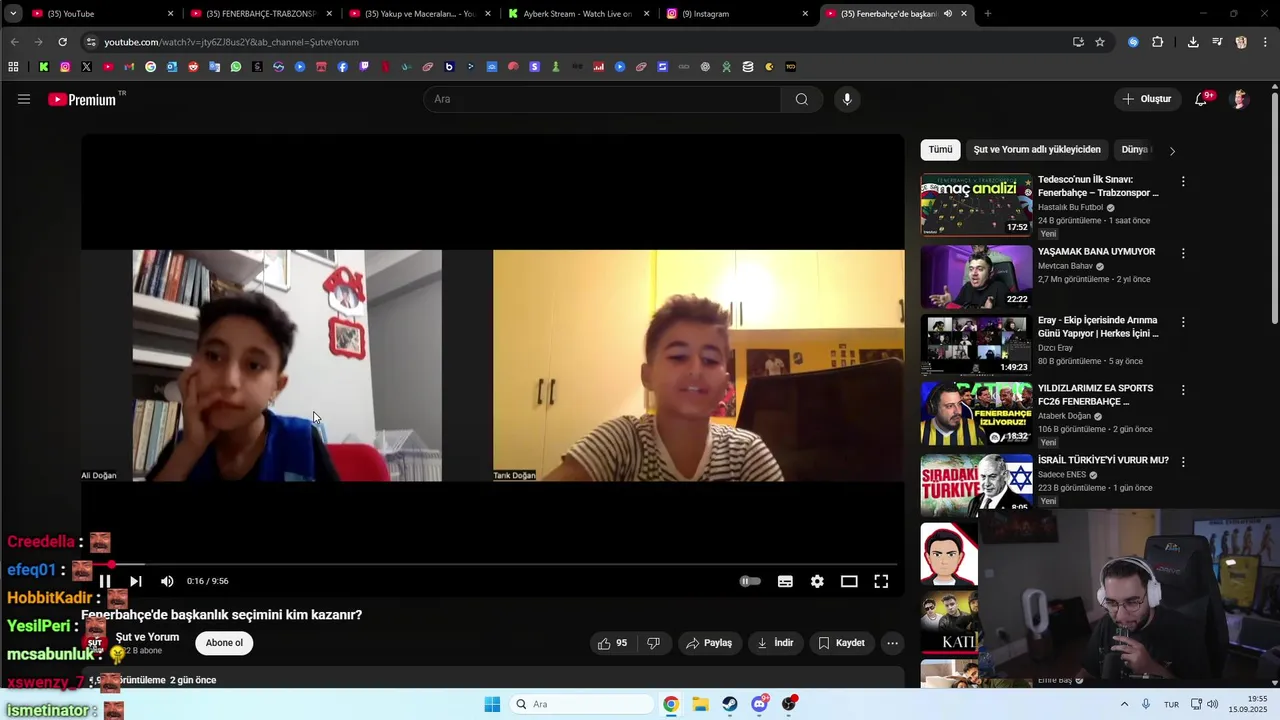Bookmark this page with the star
1280x720 pixels.
(1100, 42)
